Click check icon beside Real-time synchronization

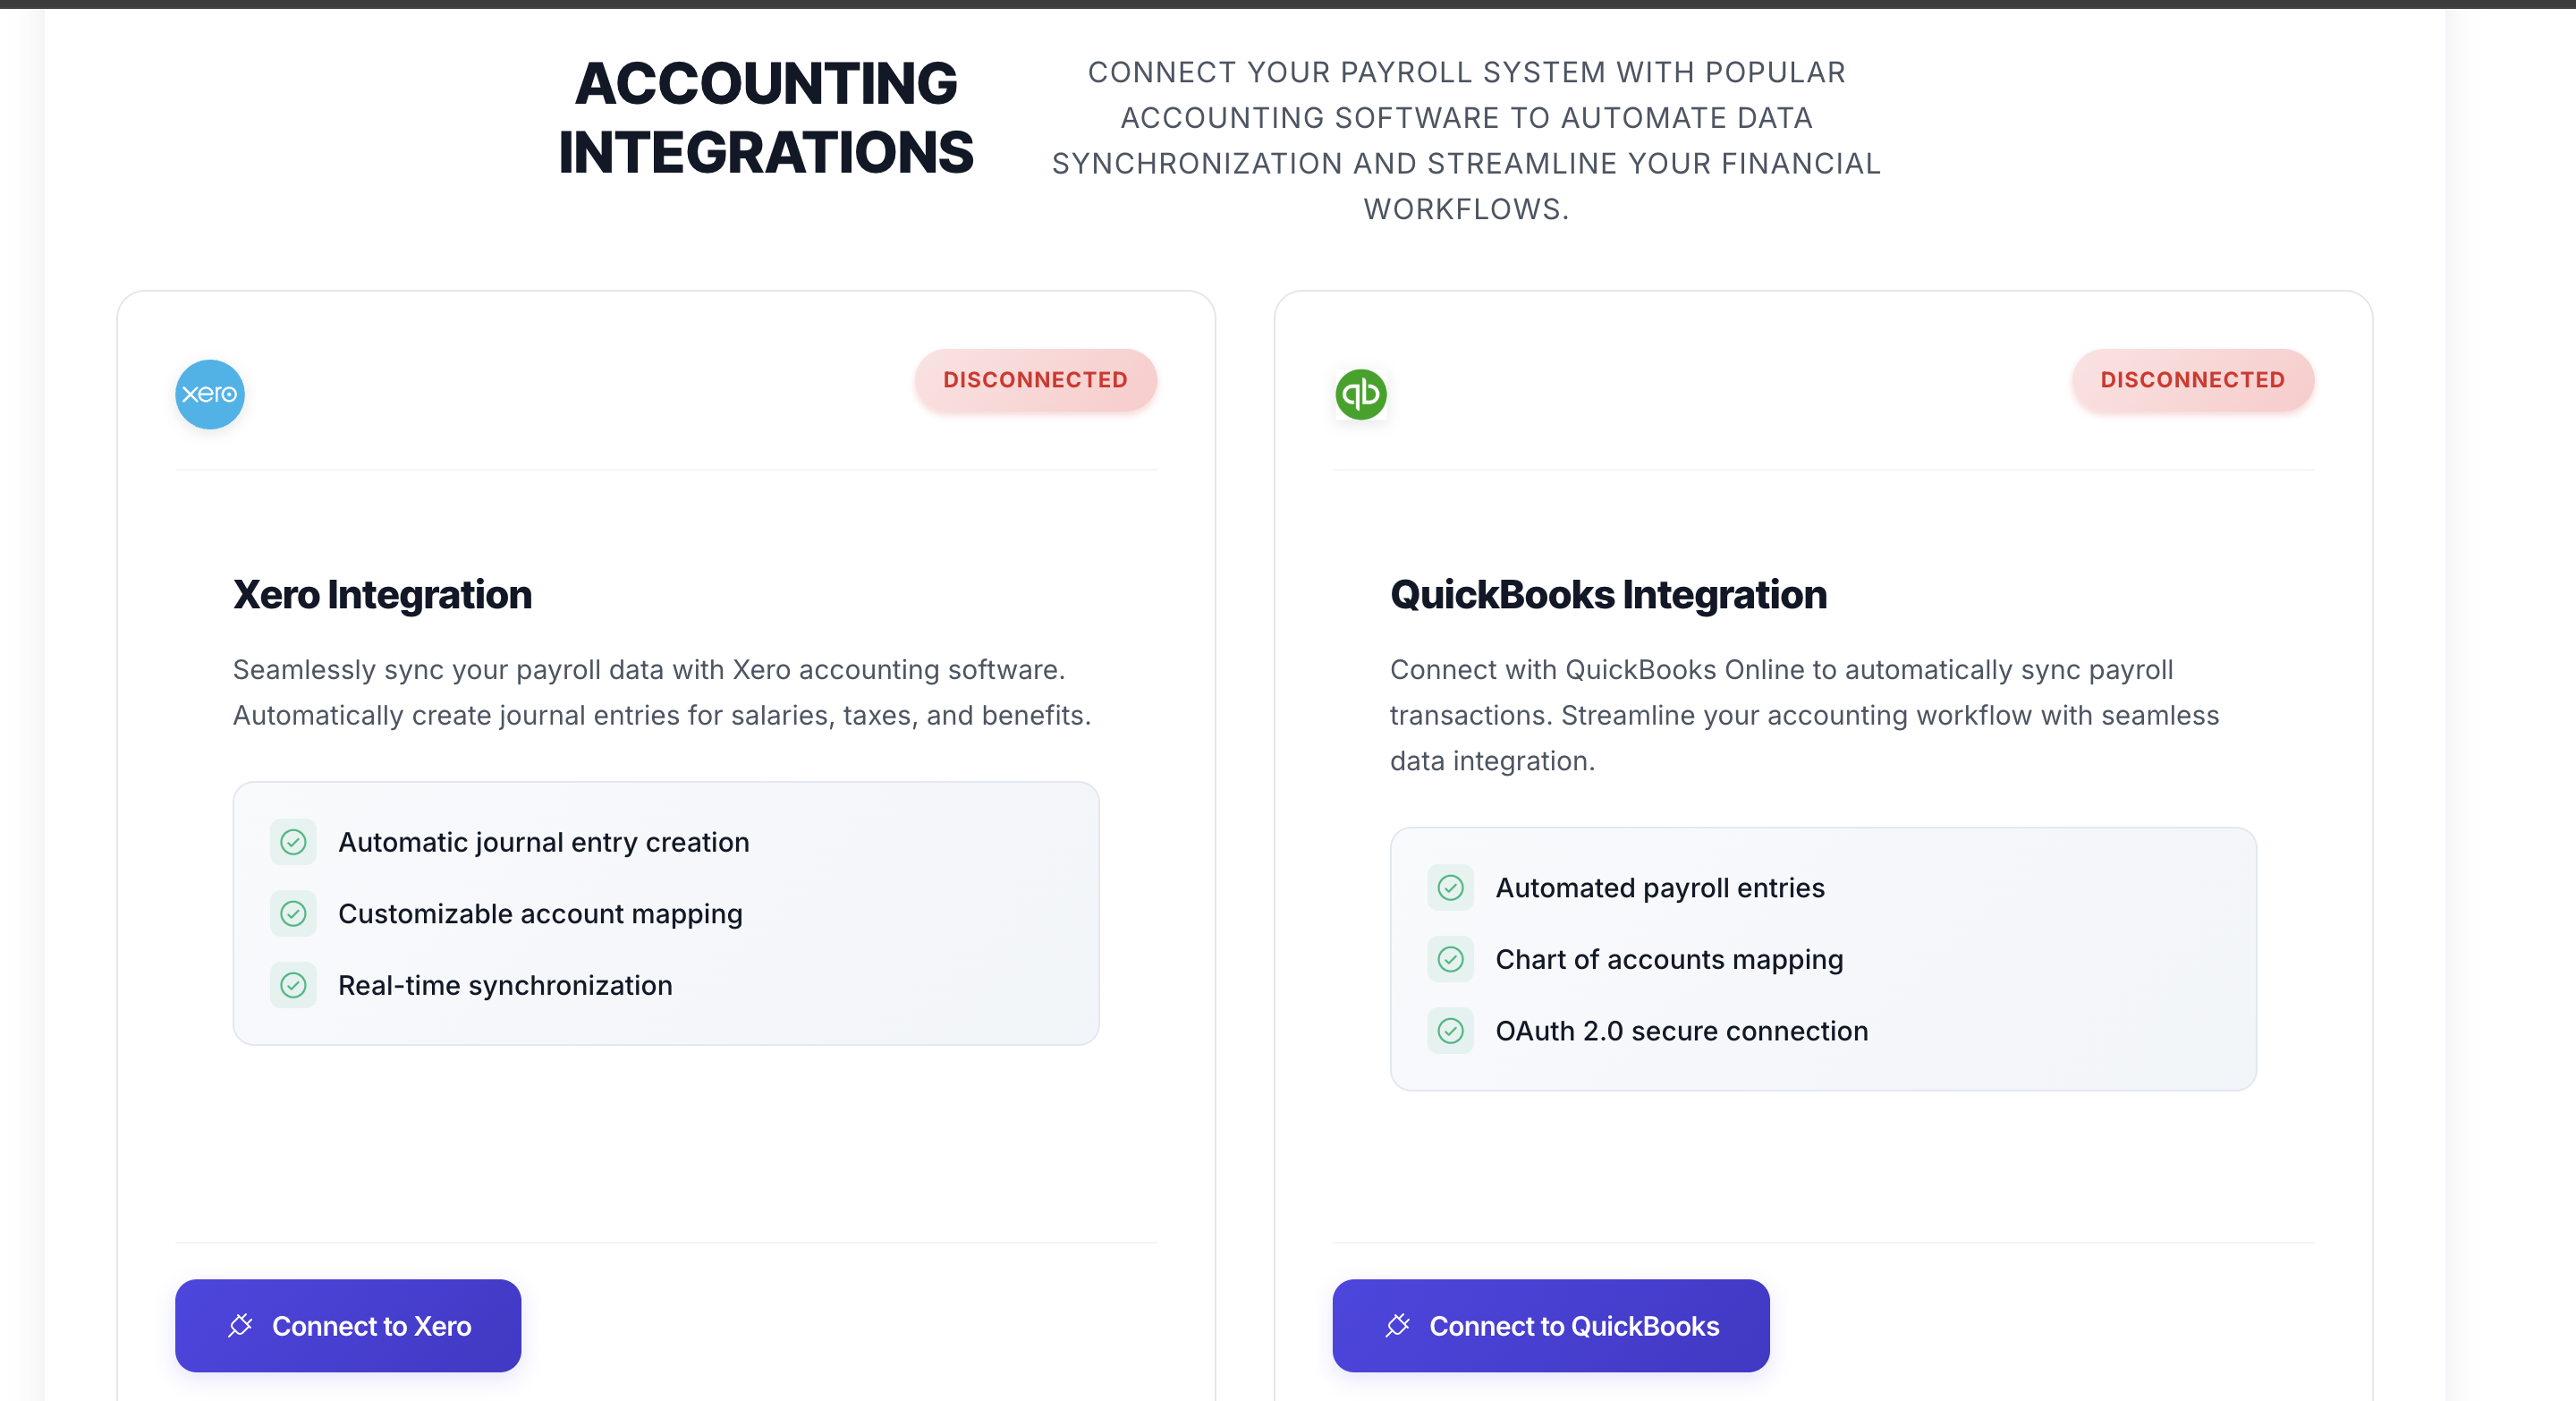(293, 985)
